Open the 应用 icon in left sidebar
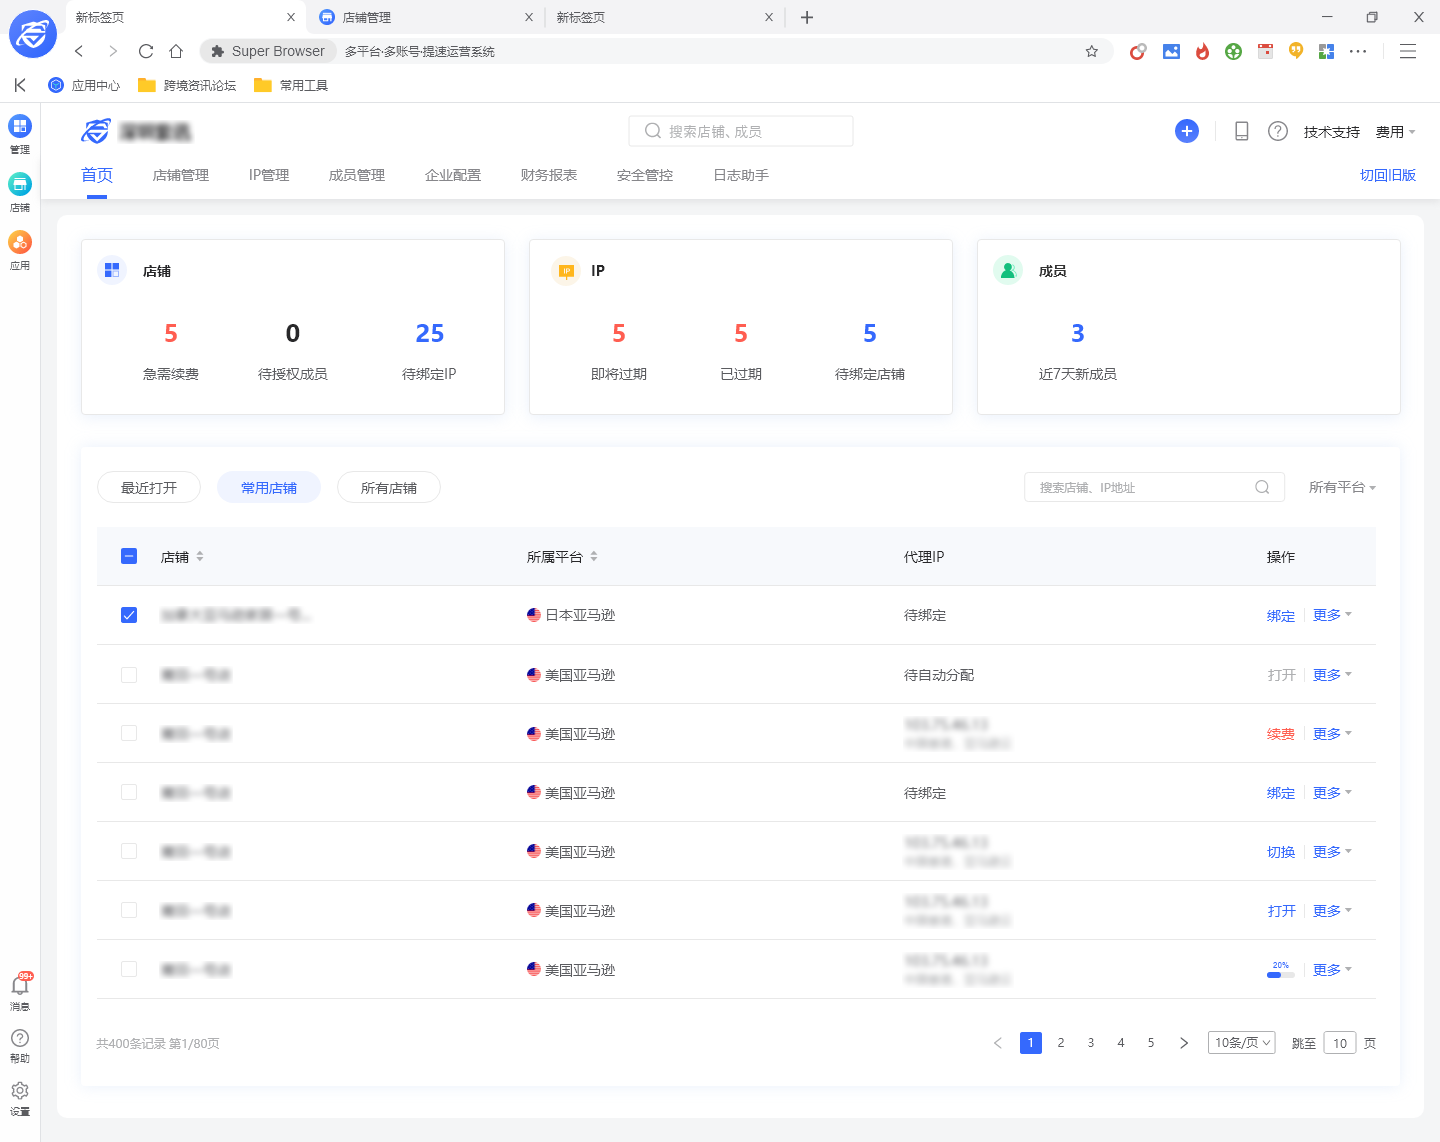This screenshot has height=1142, width=1440. (20, 243)
